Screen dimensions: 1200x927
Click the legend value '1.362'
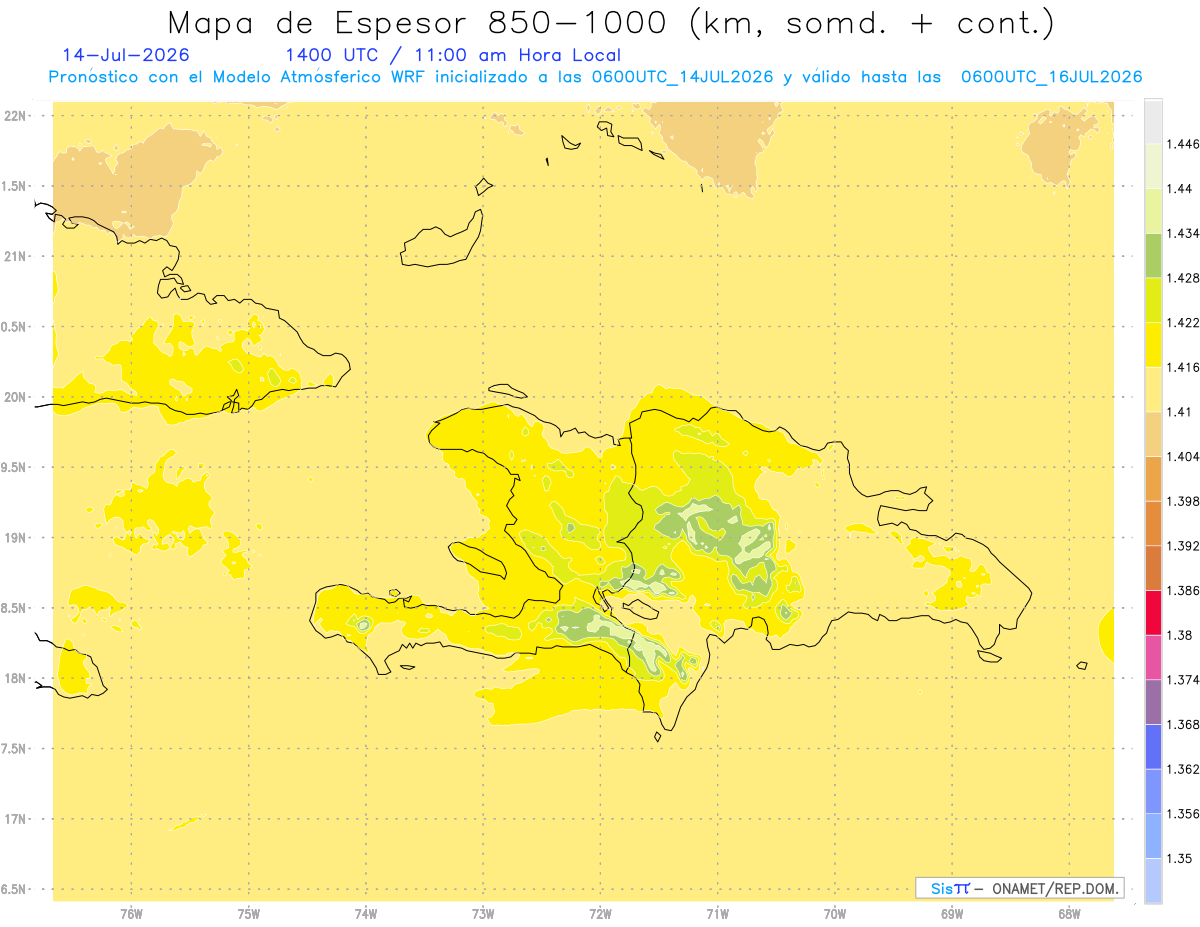coord(1183,769)
